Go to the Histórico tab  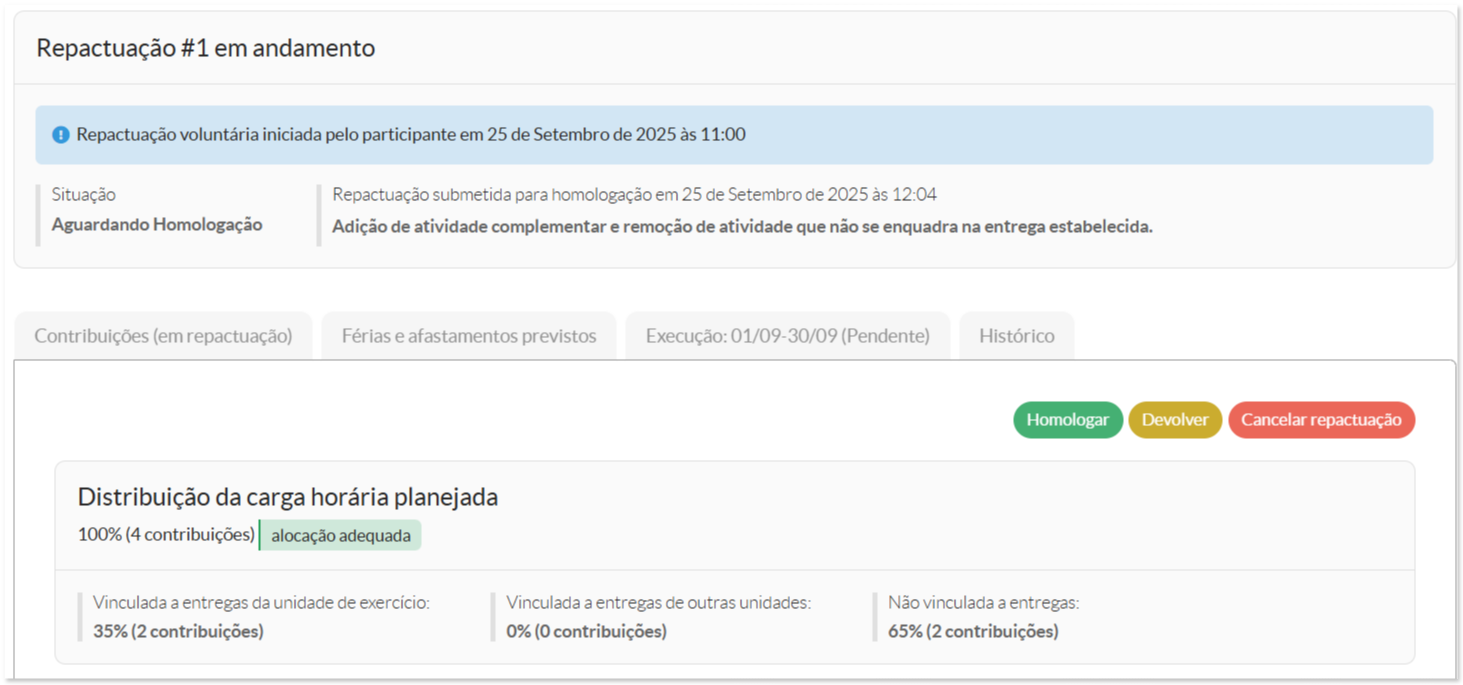(1016, 336)
